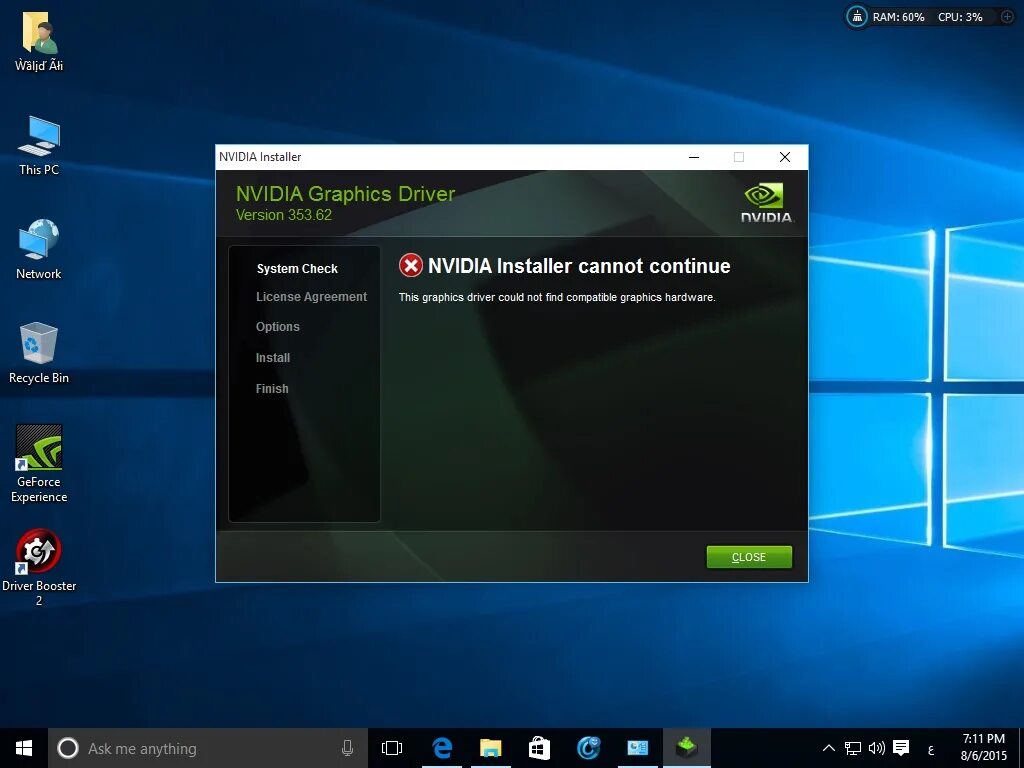This screenshot has height=768, width=1024.
Task: Click the CPU 3% widget readout
Action: pos(960,17)
